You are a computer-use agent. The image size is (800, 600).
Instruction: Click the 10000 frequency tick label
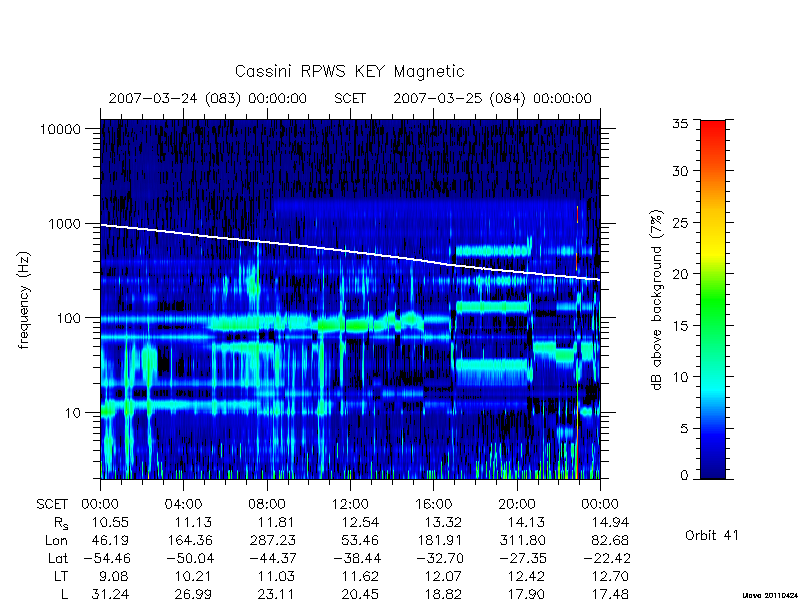(60, 130)
